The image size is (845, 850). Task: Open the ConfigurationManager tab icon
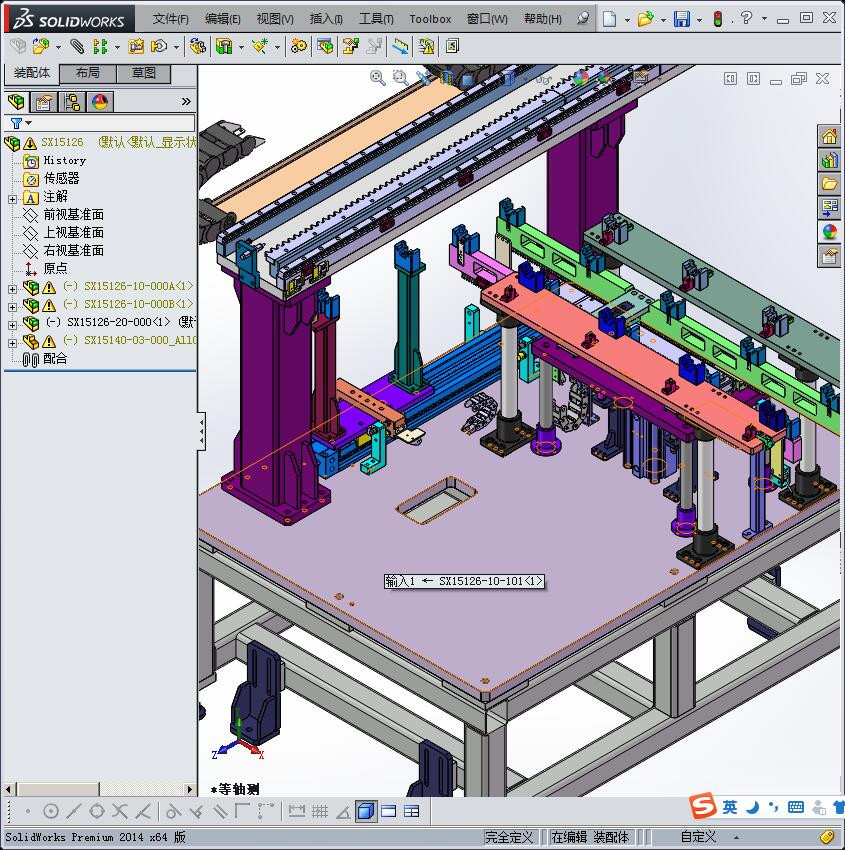(75, 101)
